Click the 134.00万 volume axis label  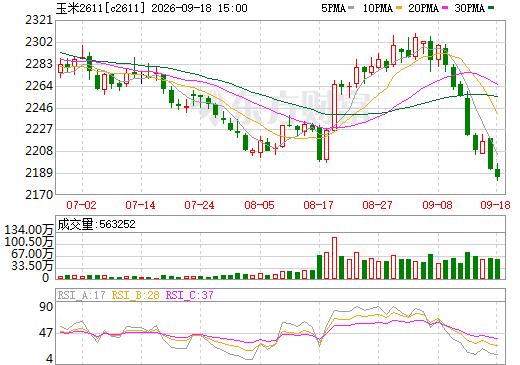(x=29, y=230)
